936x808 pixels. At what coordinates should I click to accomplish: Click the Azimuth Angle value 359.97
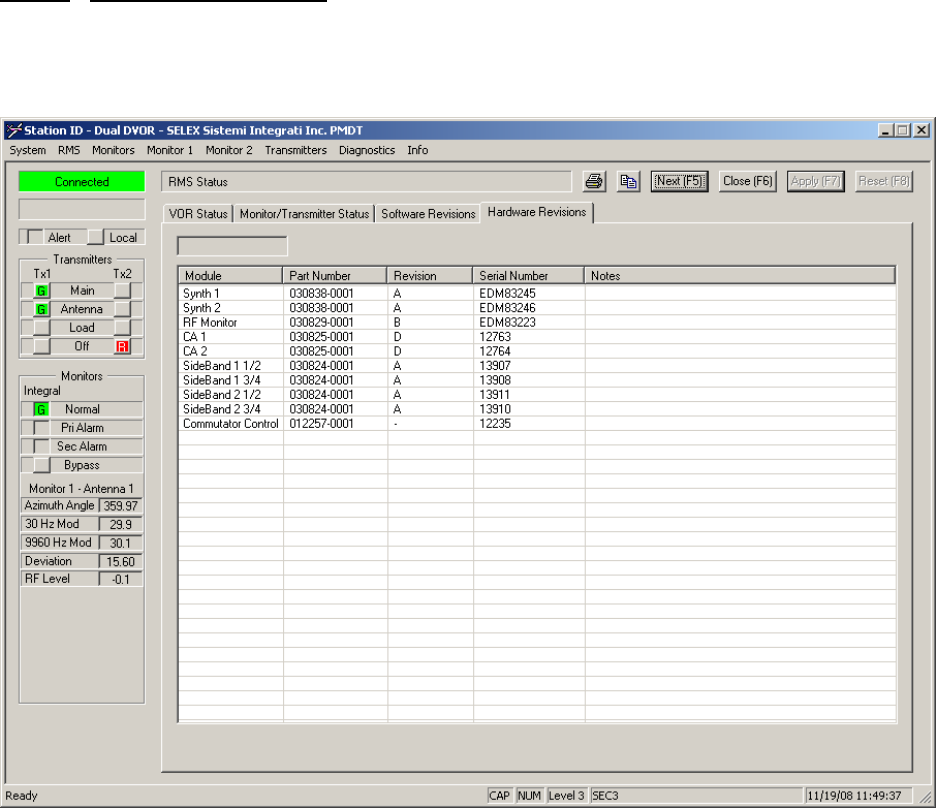coord(121,506)
